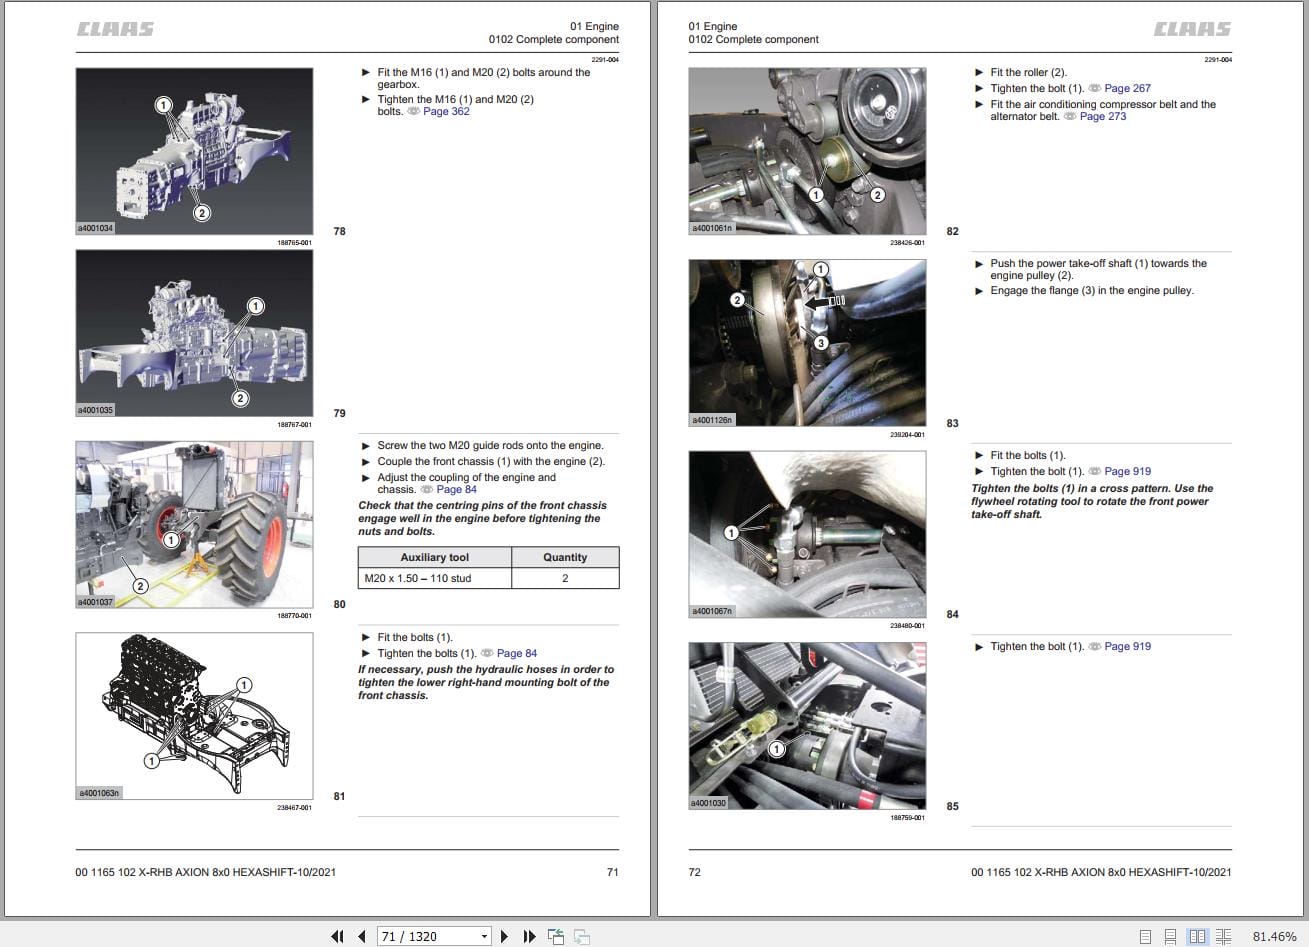
Task: Switch off facing pages display
Action: 1145,936
